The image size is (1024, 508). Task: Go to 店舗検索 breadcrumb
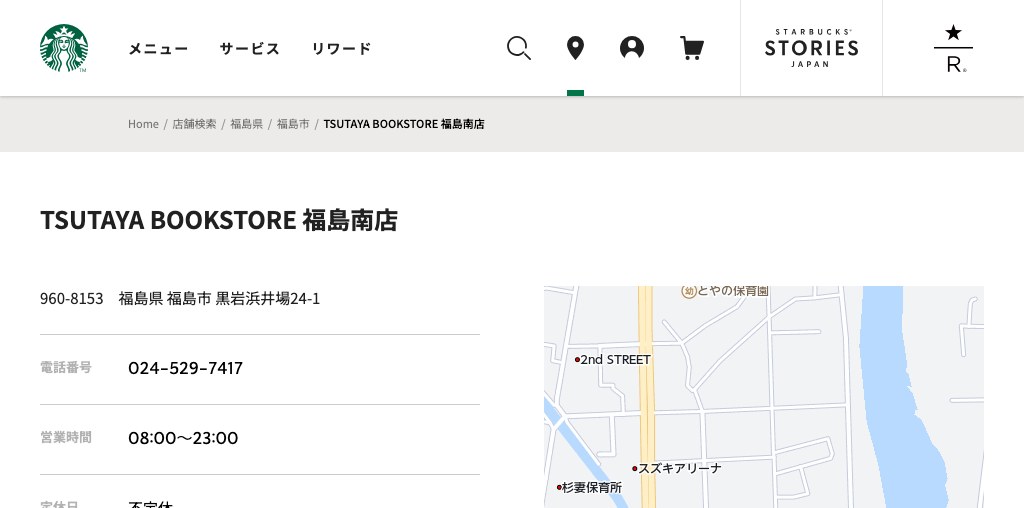(194, 124)
